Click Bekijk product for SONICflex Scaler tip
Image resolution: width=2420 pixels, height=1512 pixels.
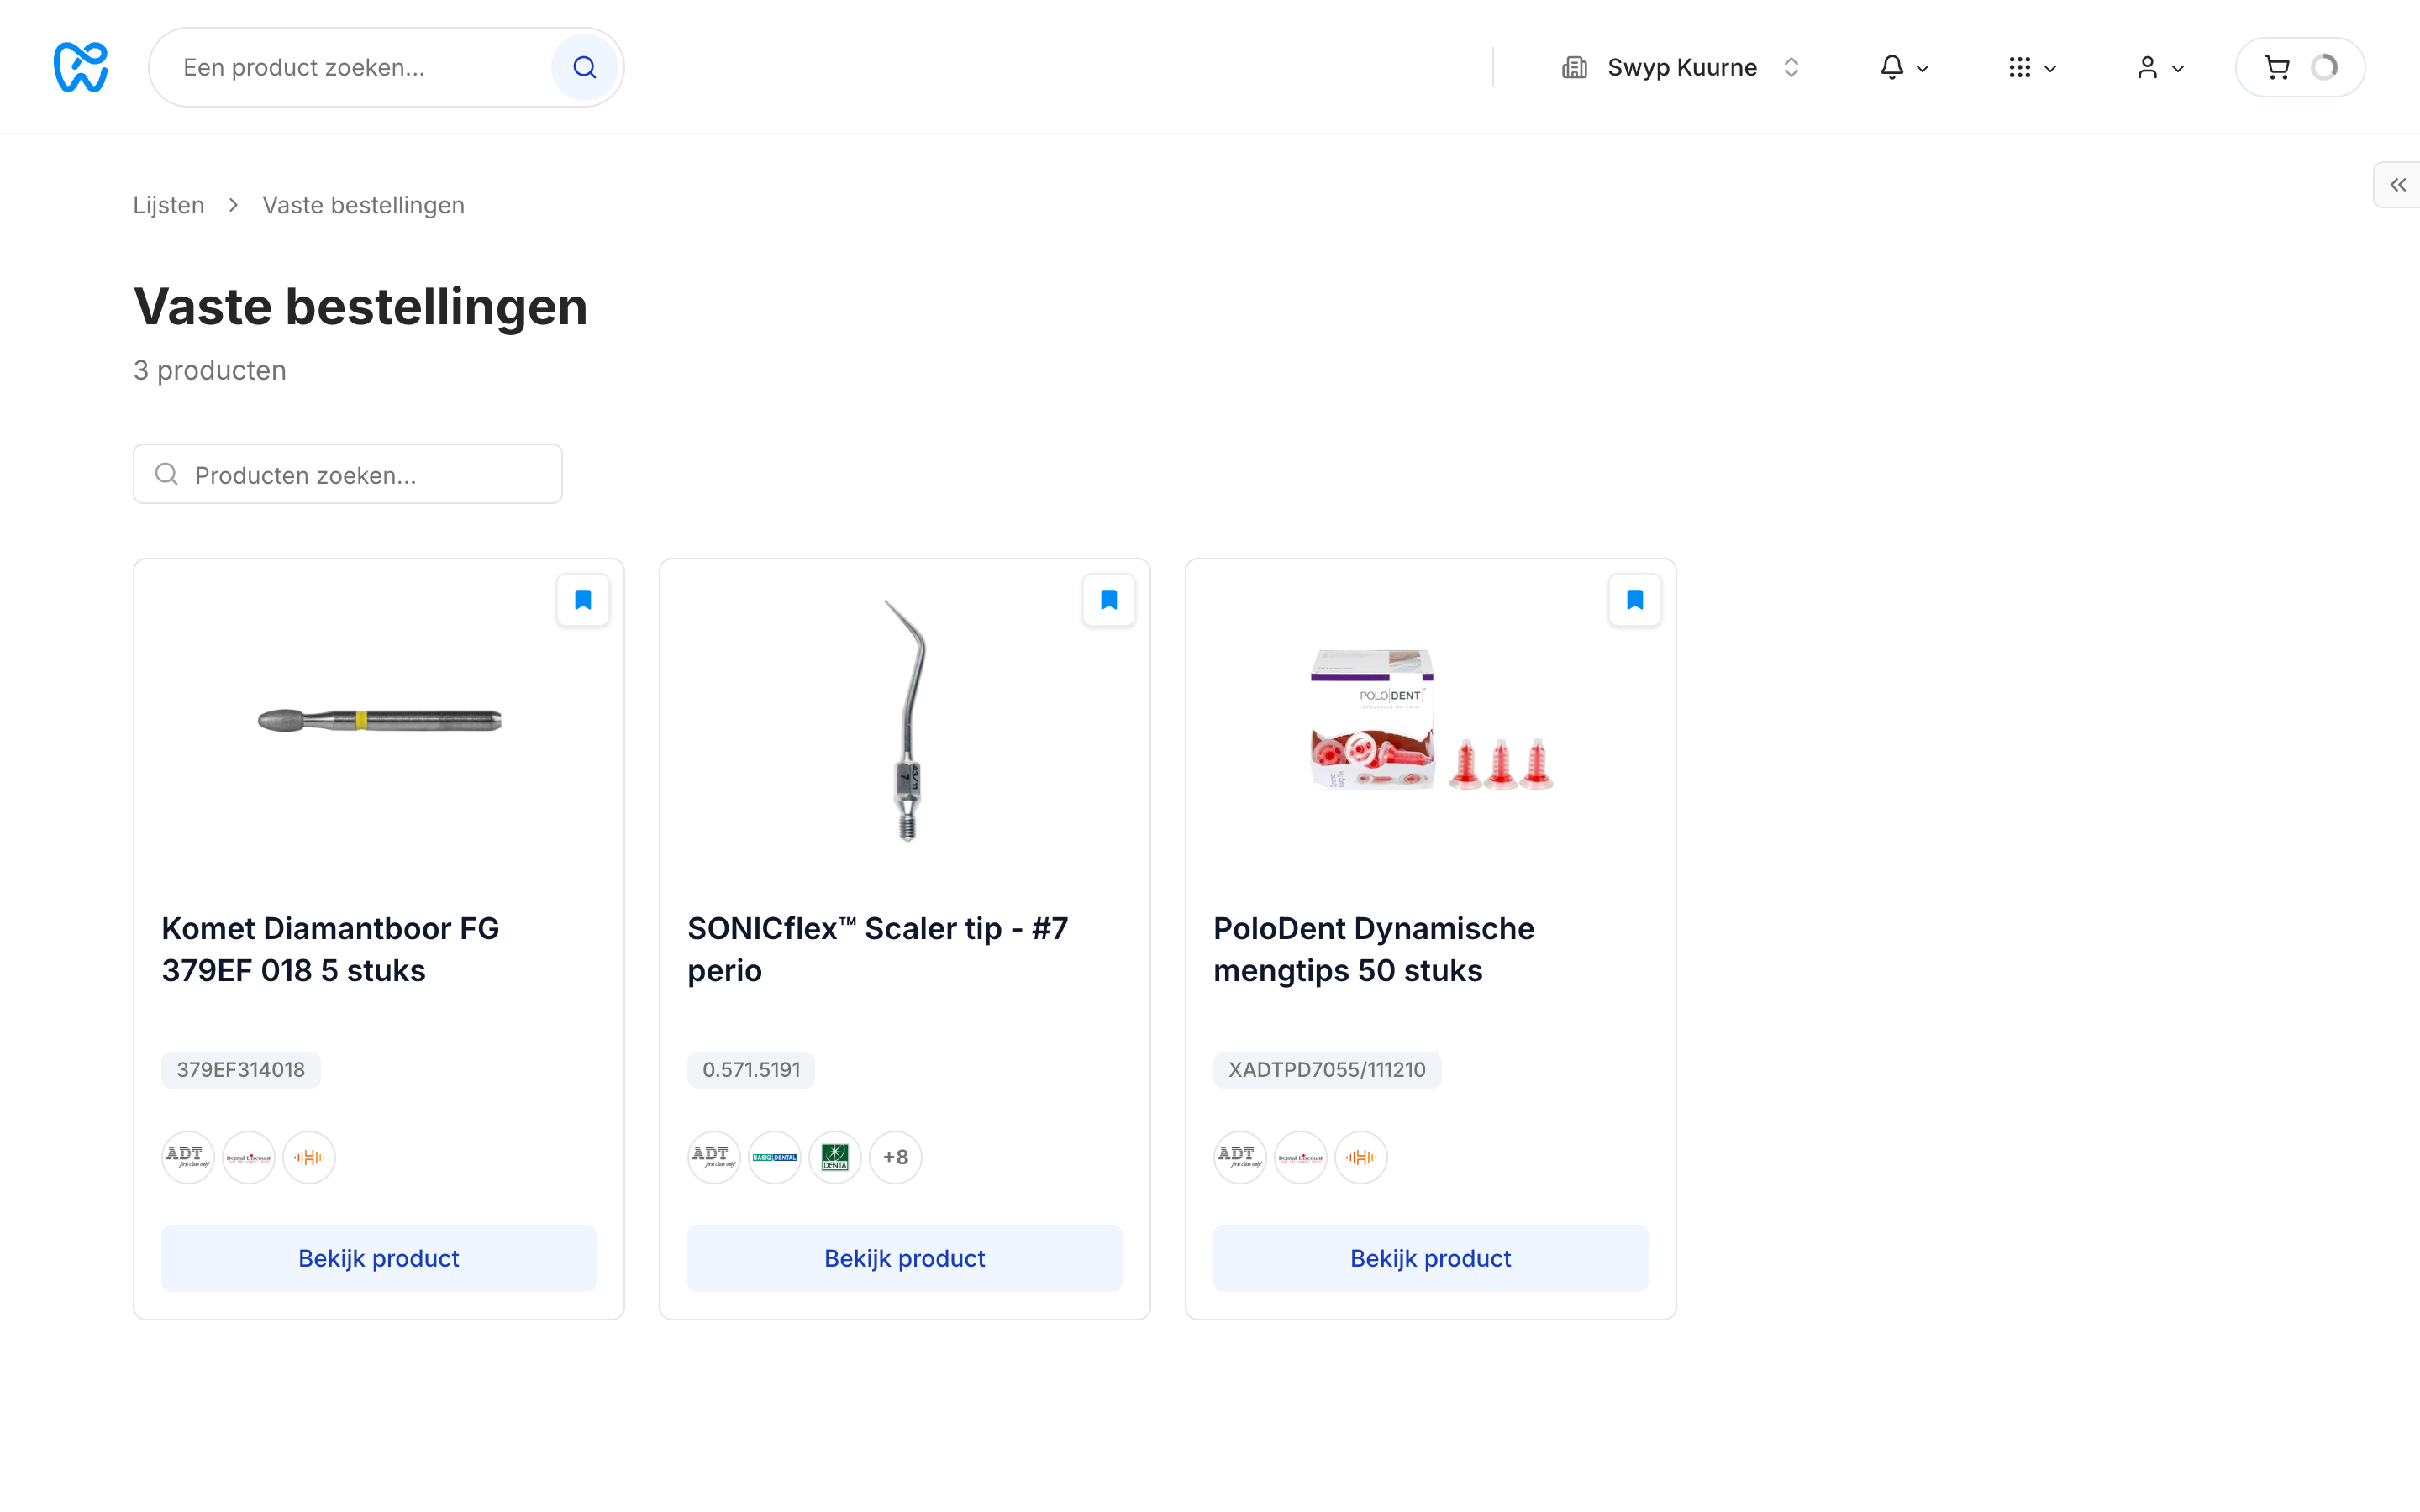click(x=904, y=1258)
